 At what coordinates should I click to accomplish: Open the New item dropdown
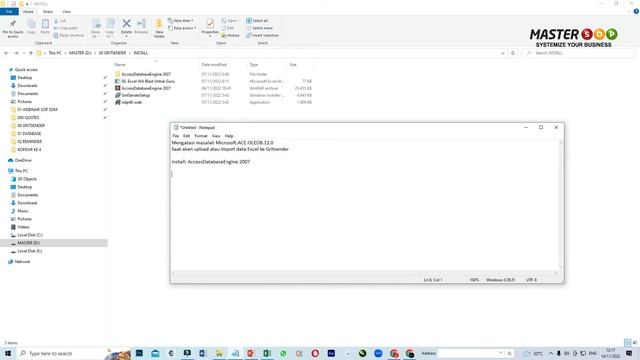pyautogui.click(x=181, y=20)
